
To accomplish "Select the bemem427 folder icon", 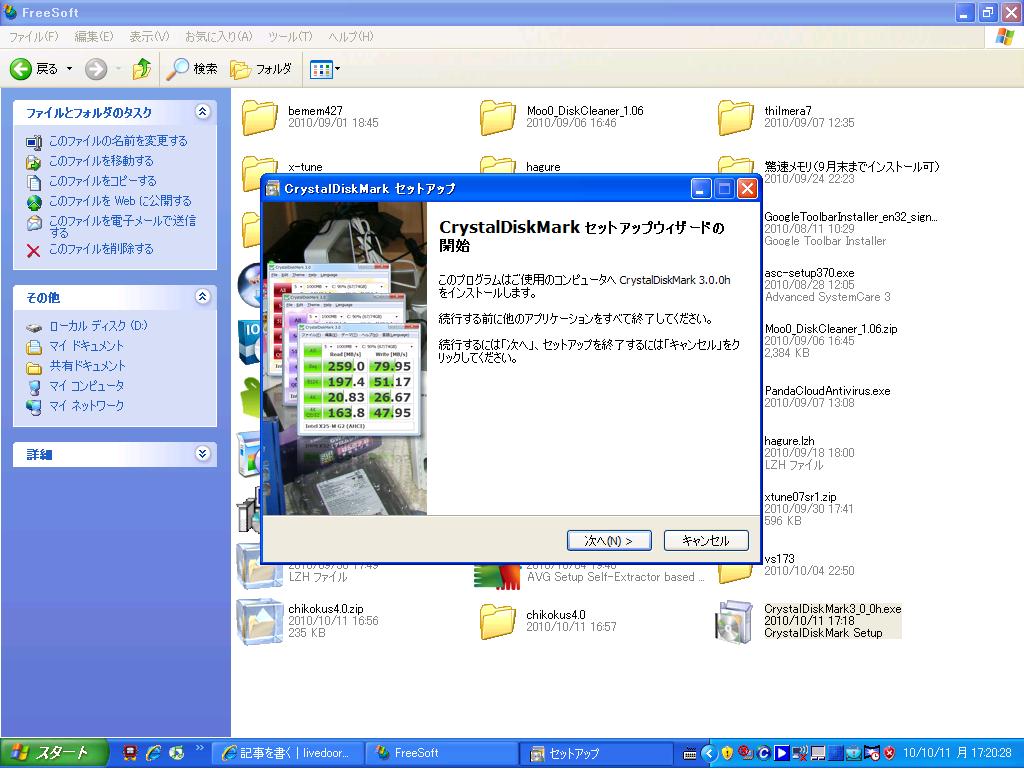I will tap(260, 118).
